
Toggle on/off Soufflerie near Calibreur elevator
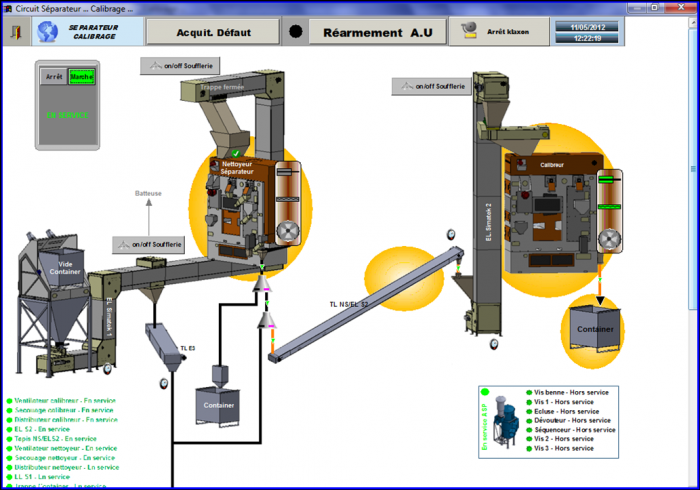[x=432, y=86]
